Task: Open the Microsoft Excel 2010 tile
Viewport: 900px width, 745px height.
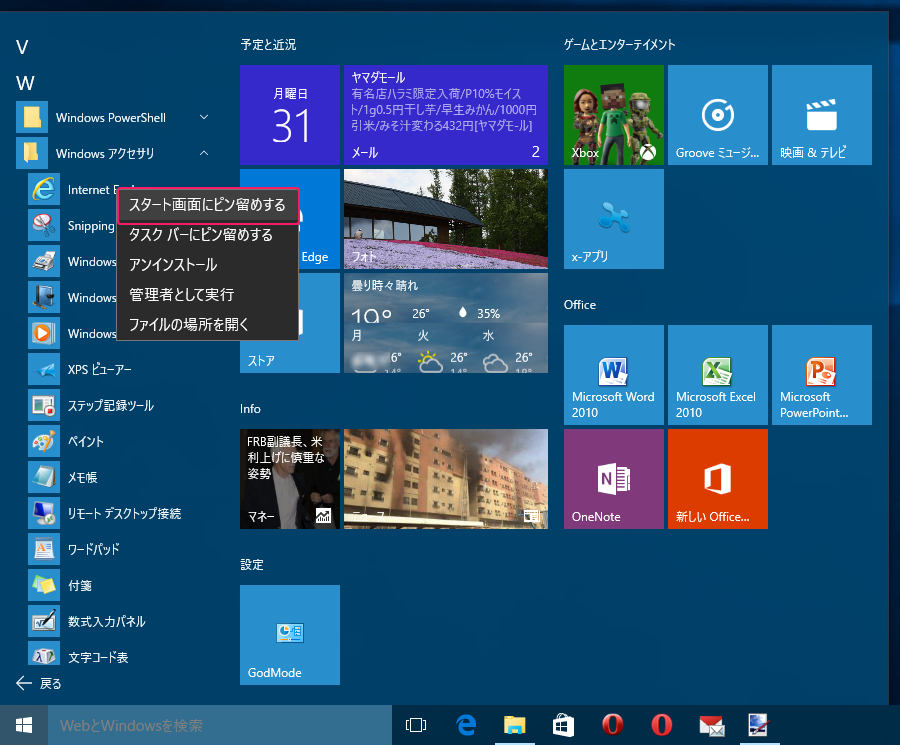Action: pos(717,375)
